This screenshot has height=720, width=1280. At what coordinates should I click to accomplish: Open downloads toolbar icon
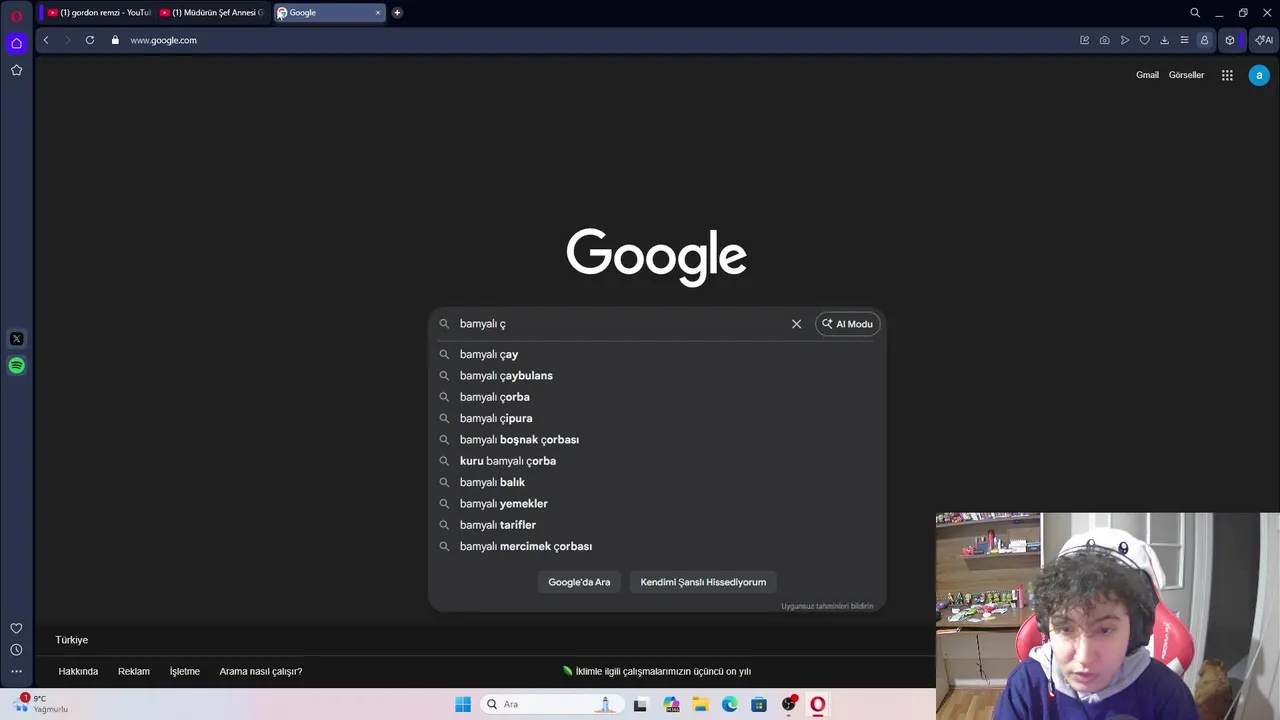(x=1164, y=40)
